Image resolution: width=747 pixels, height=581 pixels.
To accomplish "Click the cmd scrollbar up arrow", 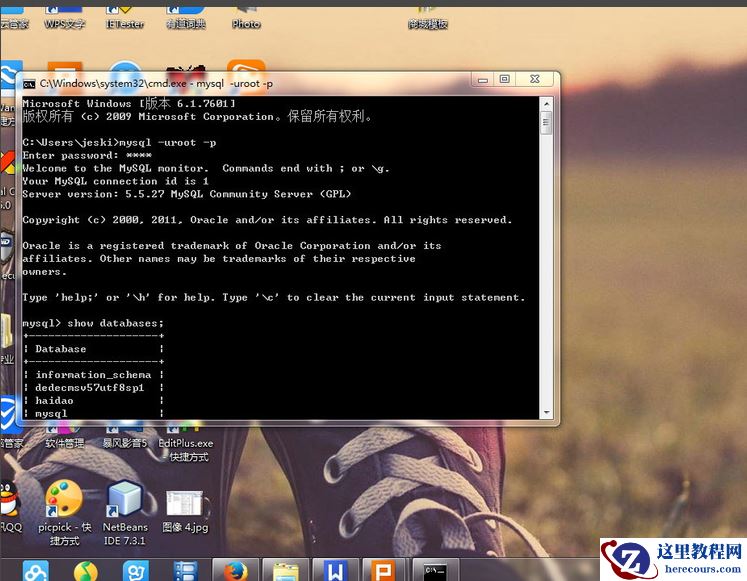I will tap(546, 103).
